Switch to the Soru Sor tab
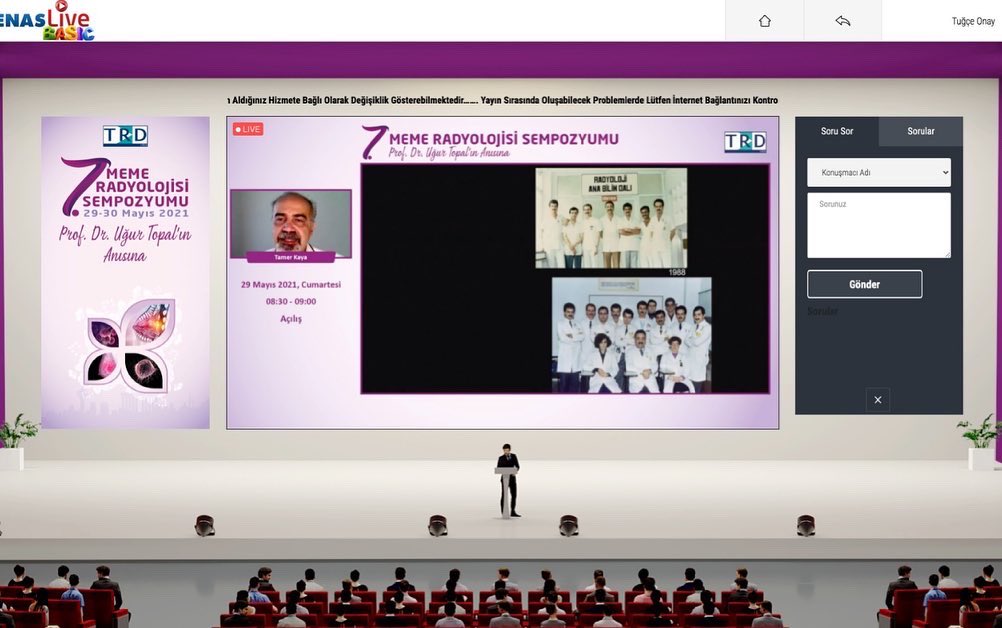Viewport: 1002px width, 628px height. (x=836, y=131)
